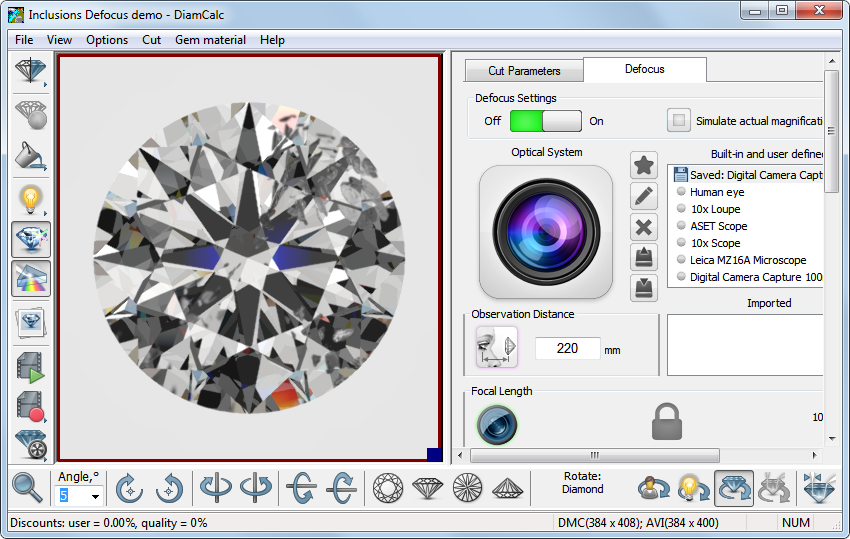Click the Observation Distance input field

tap(567, 349)
